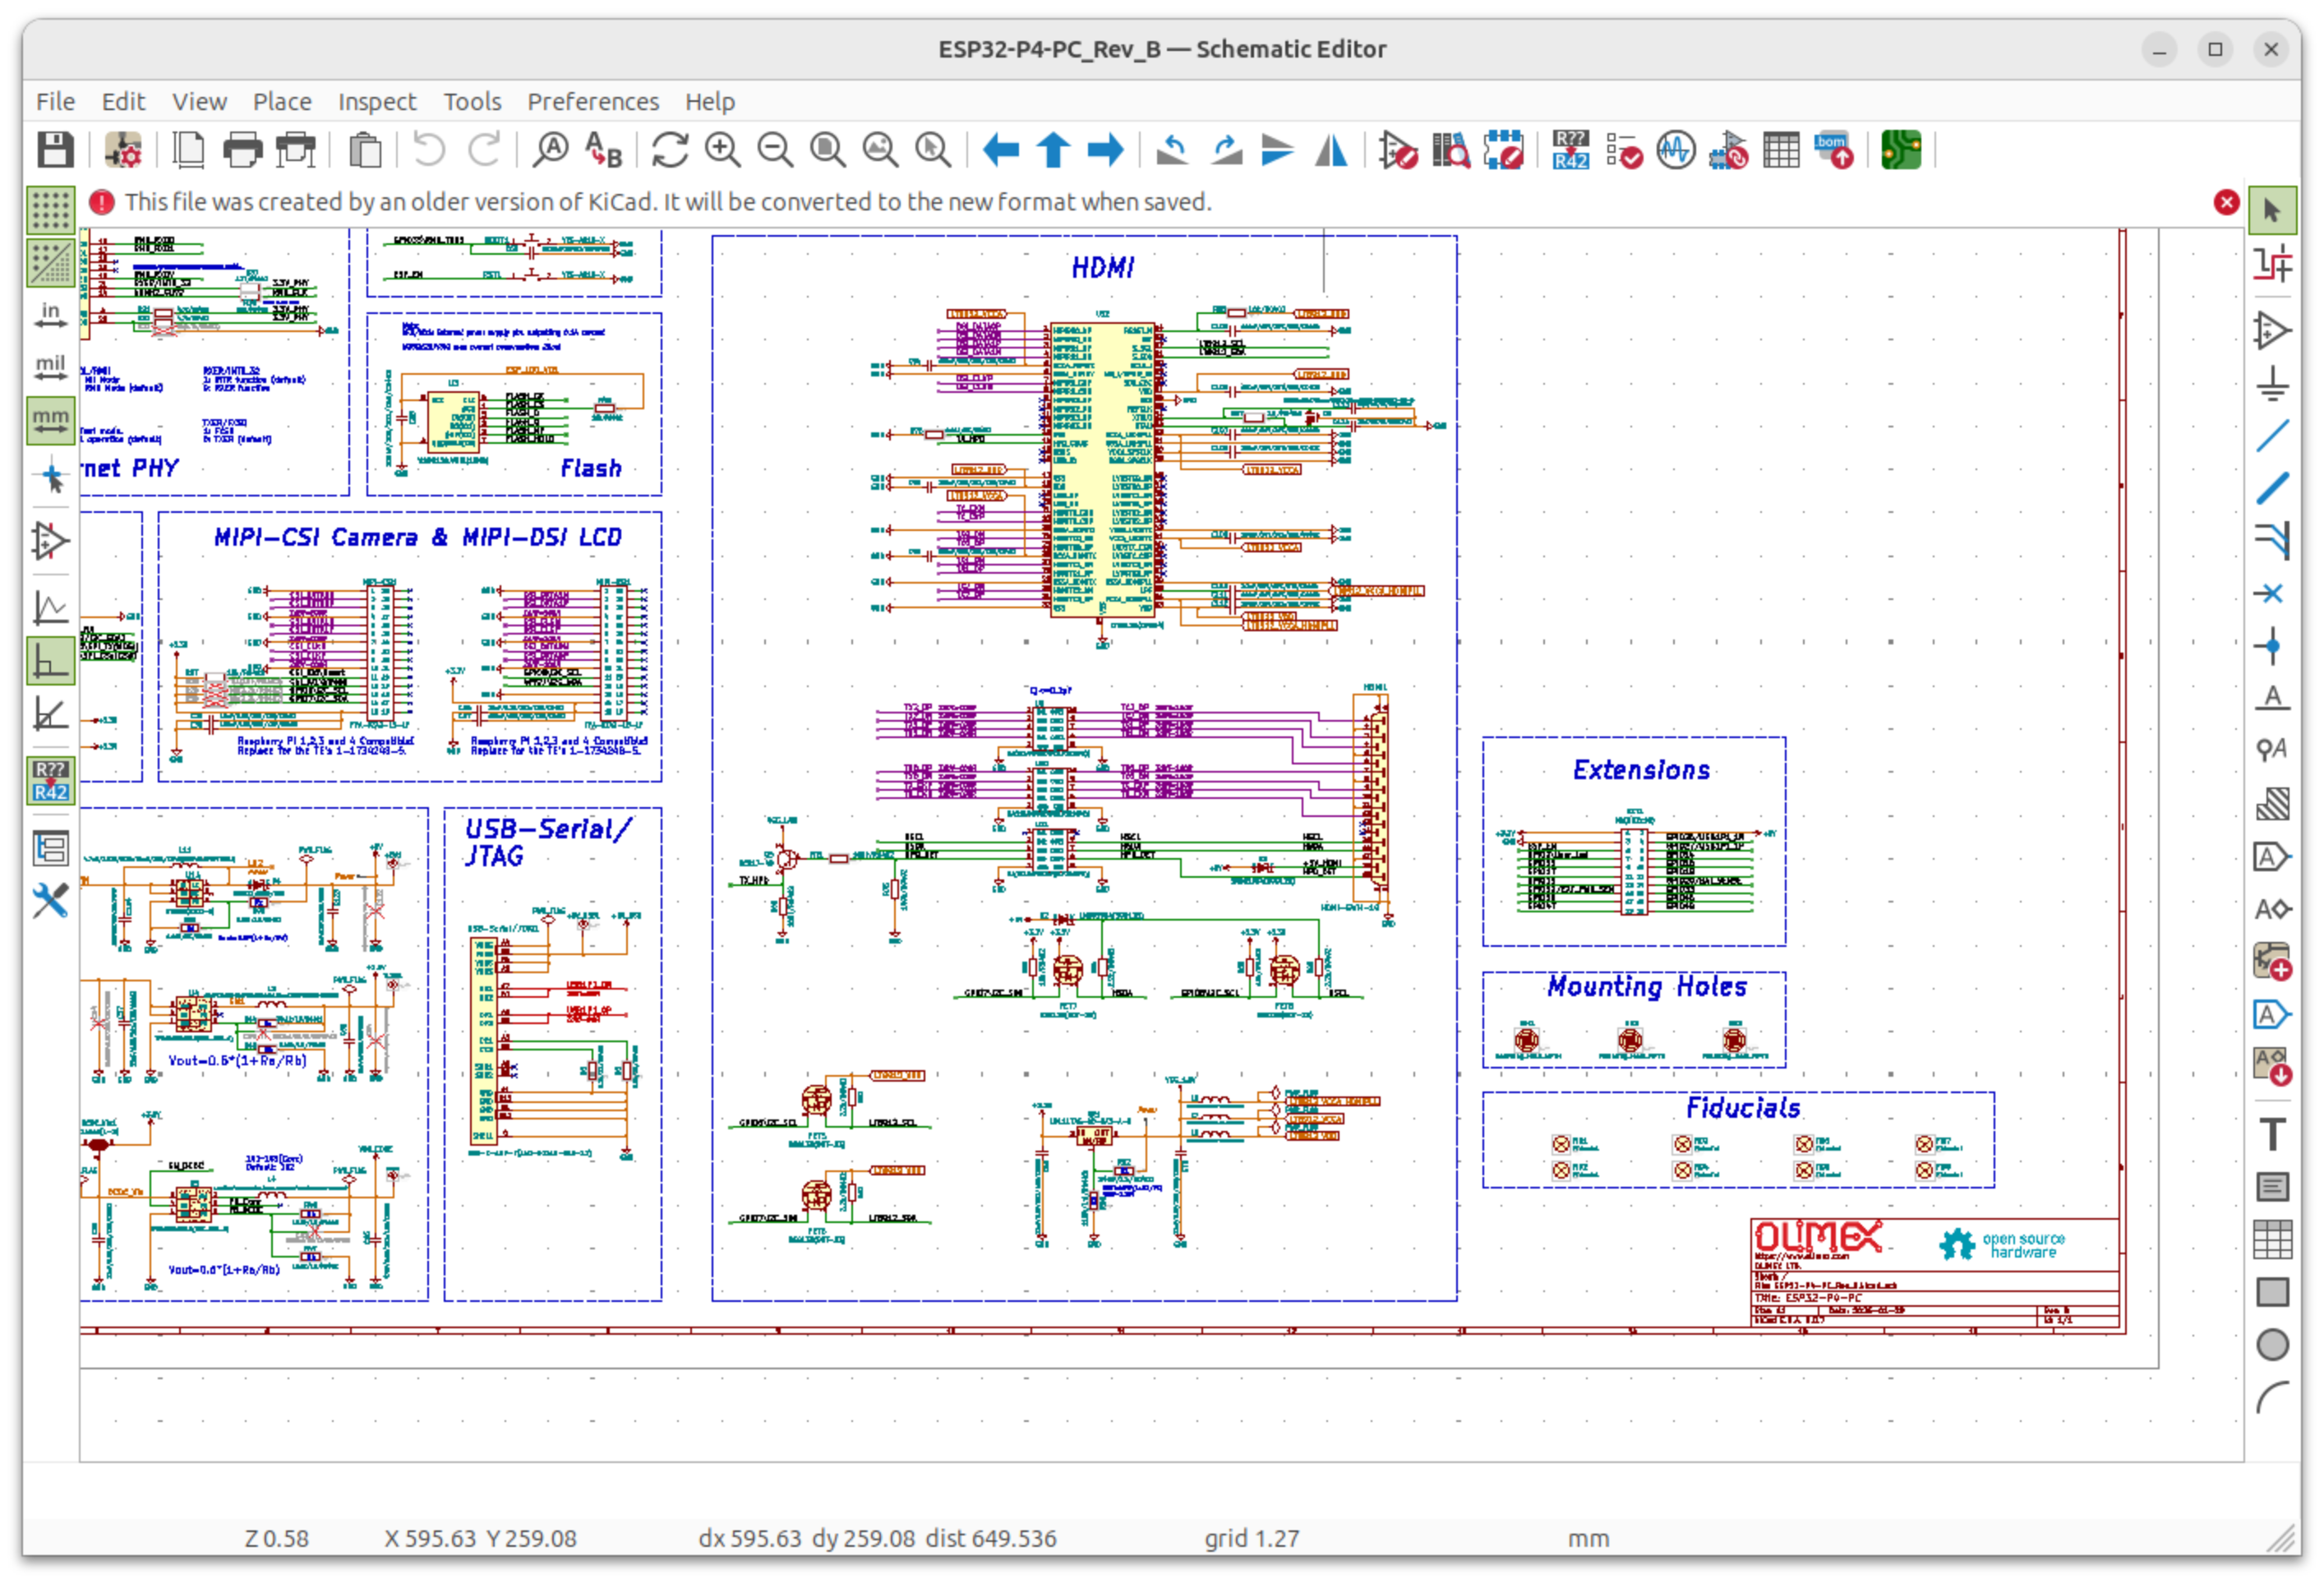The image size is (2324, 1583).
Task: Dismiss the older KiCad version warning
Action: pyautogui.click(x=2226, y=202)
